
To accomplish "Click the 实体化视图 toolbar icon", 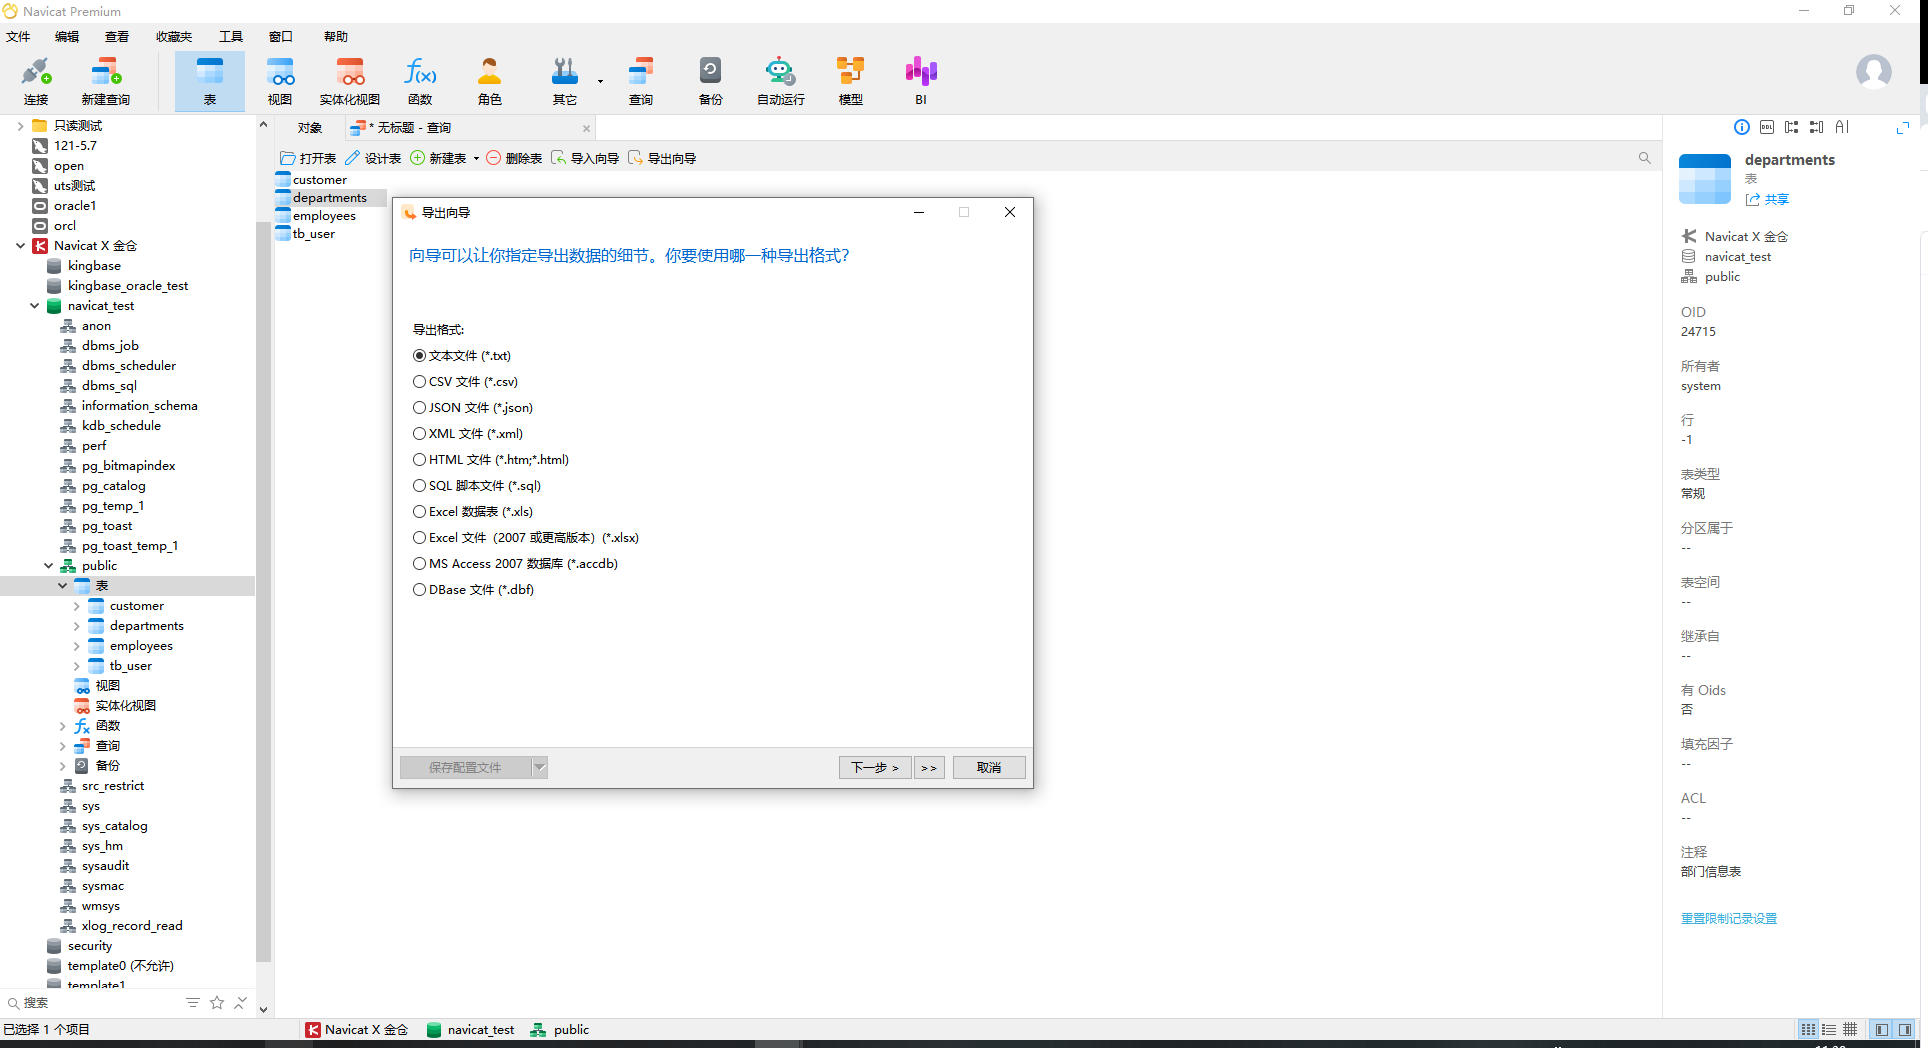I will pos(350,81).
